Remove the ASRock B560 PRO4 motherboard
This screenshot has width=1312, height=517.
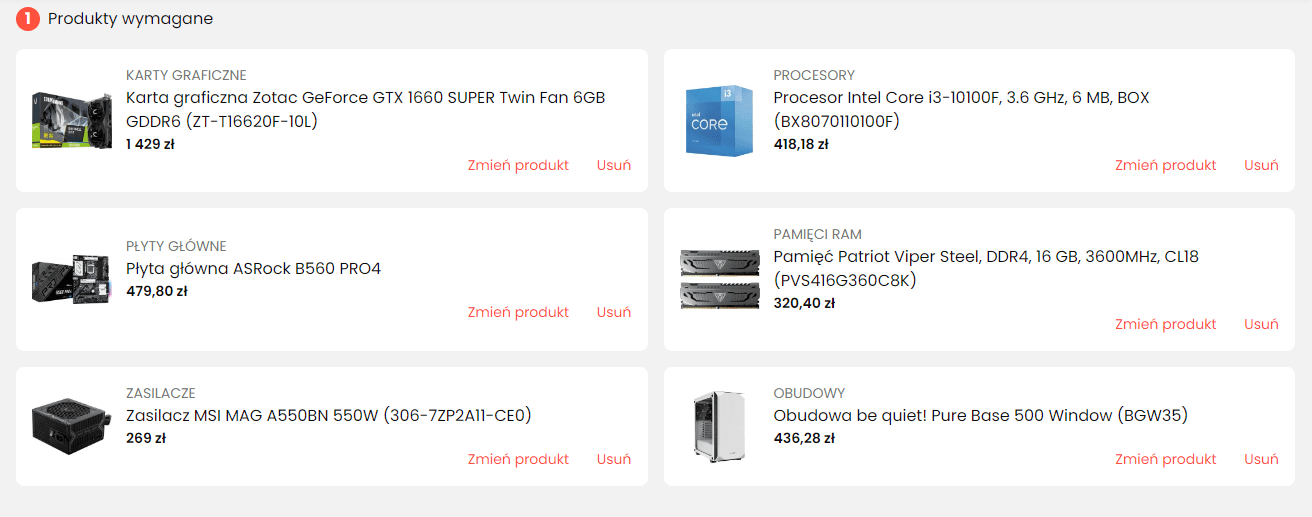coord(614,312)
